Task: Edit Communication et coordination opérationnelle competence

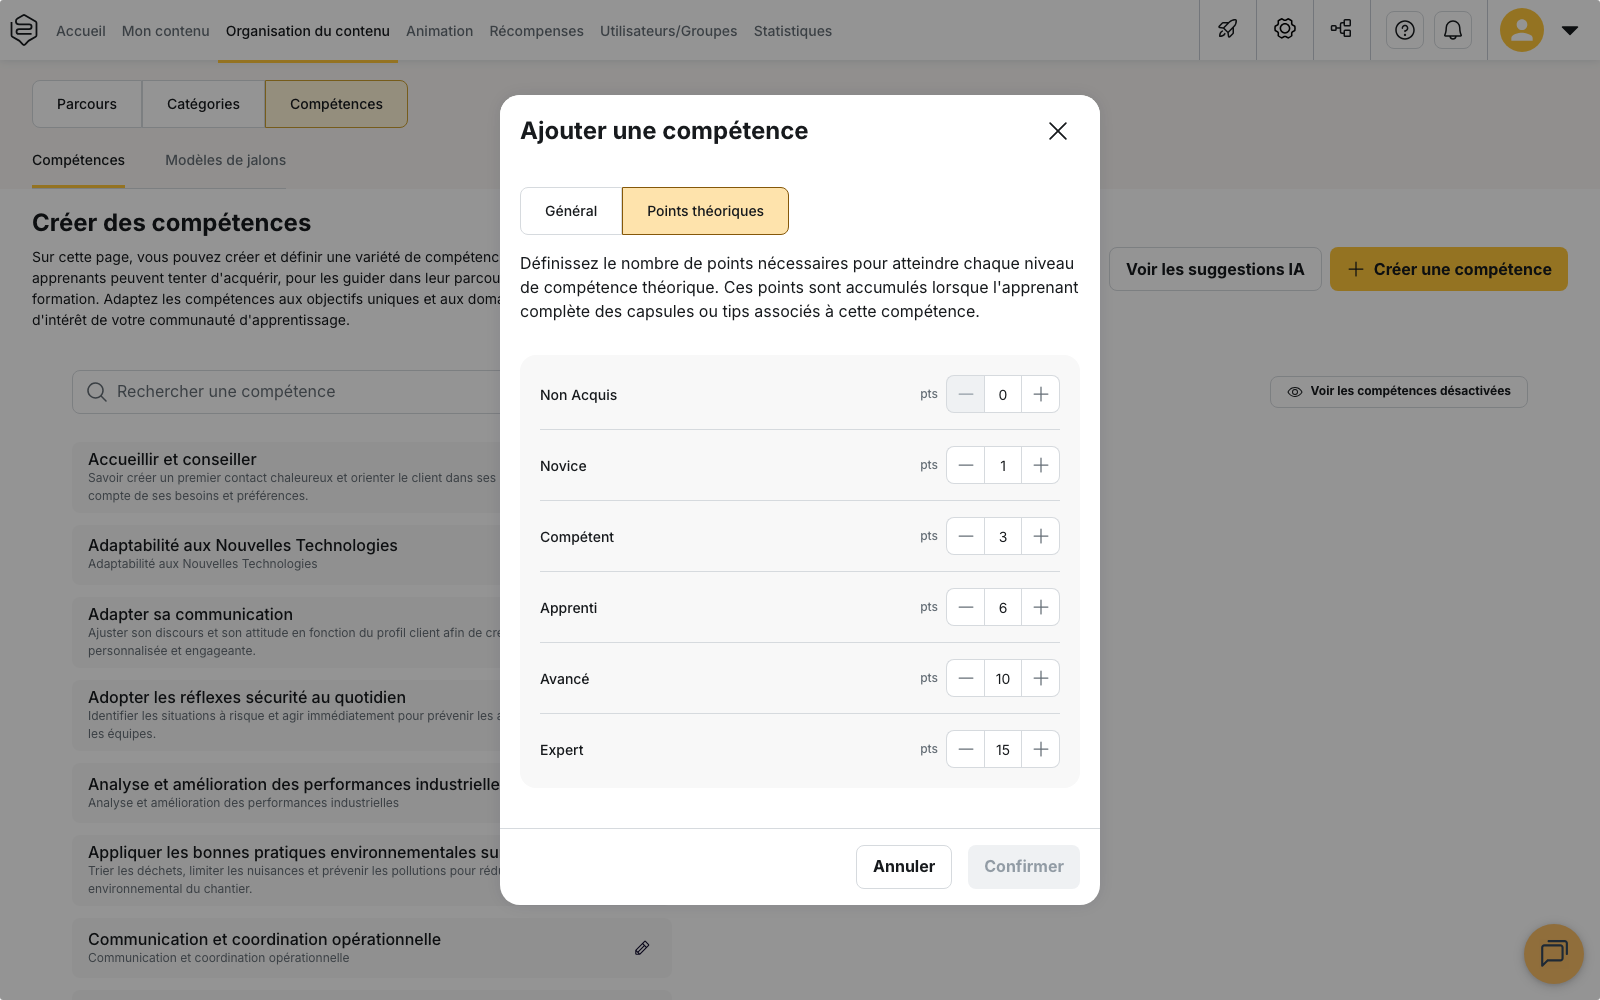Action: point(642,948)
